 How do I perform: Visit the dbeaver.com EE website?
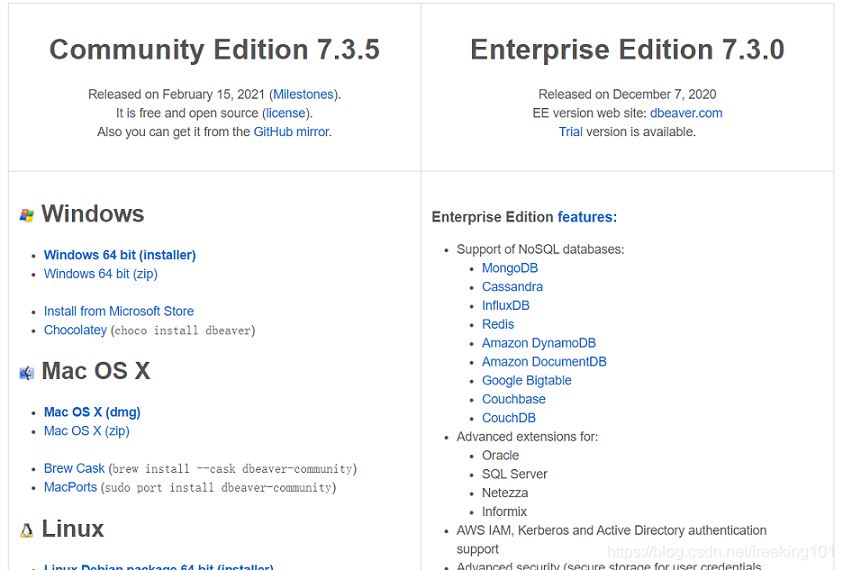tap(686, 113)
